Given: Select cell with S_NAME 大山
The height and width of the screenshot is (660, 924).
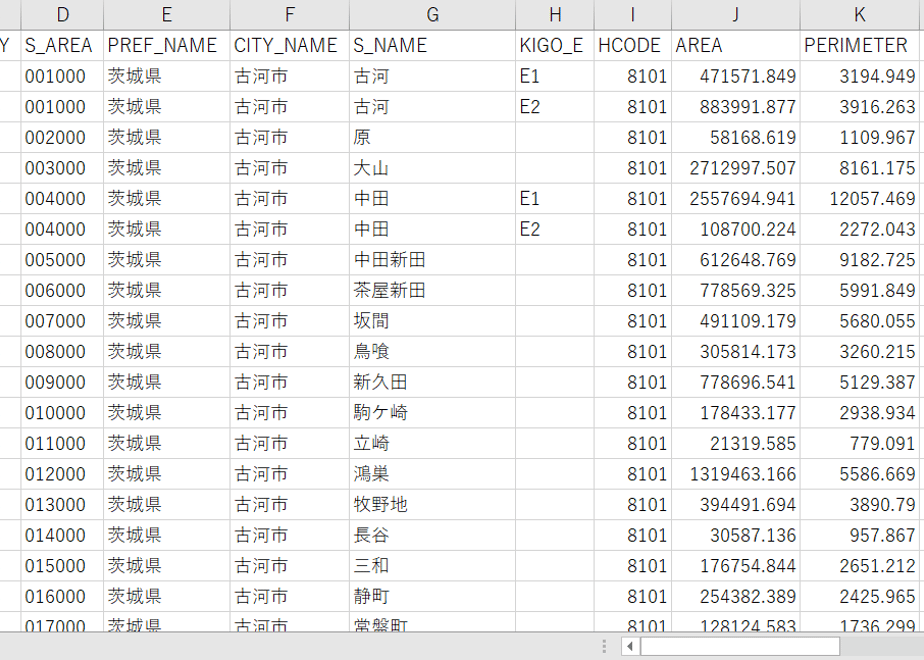Looking at the screenshot, I should [433, 168].
